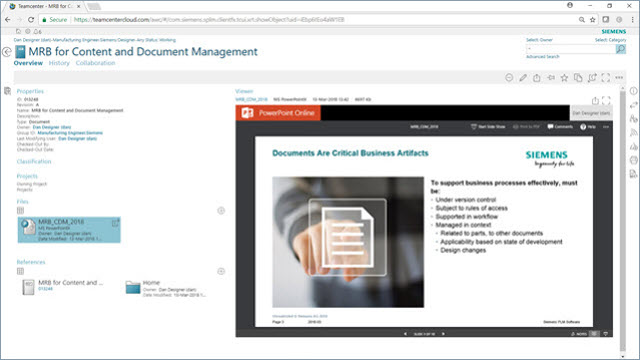Switch to the Collaboration tab
This screenshot has height=360, width=640.
[96, 63]
